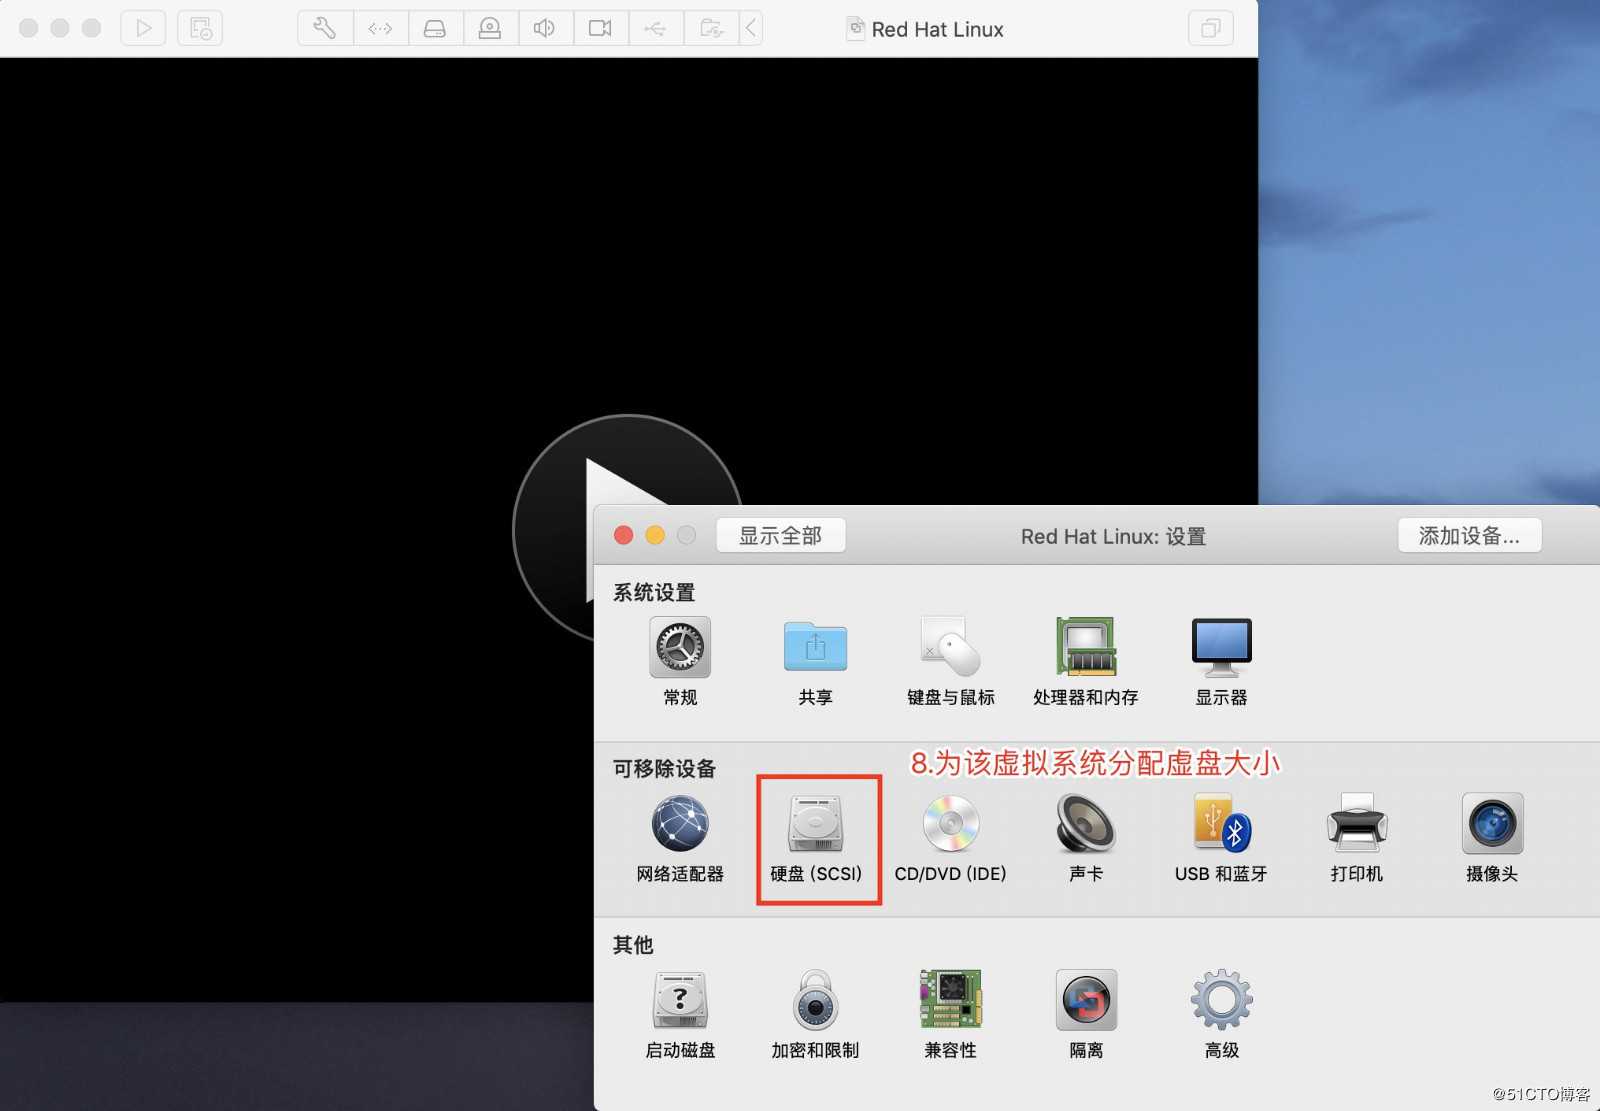Click the 显示全部 show all button
The height and width of the screenshot is (1111, 1600).
[781, 536]
